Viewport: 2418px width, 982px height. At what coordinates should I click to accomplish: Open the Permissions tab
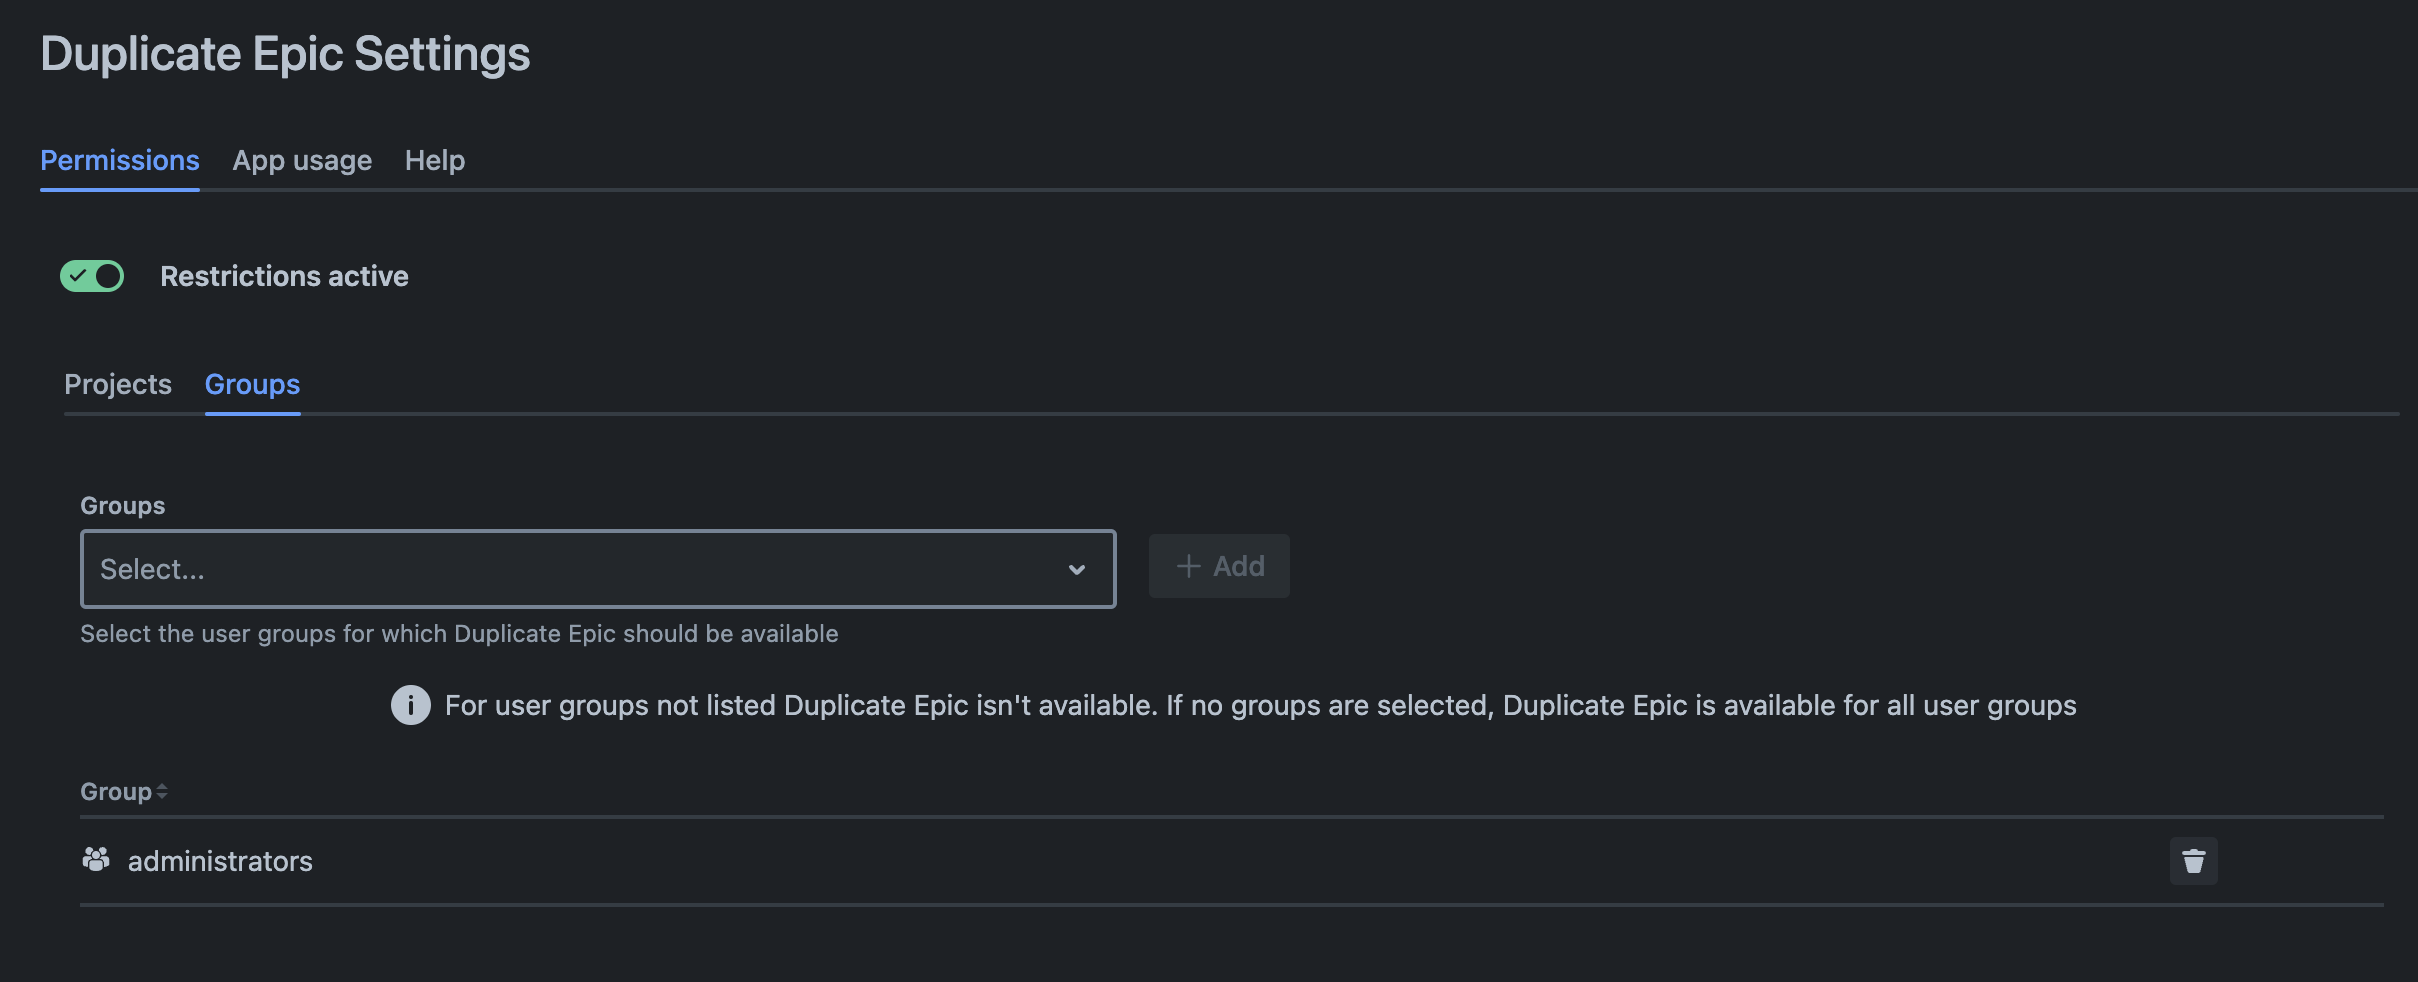point(120,160)
